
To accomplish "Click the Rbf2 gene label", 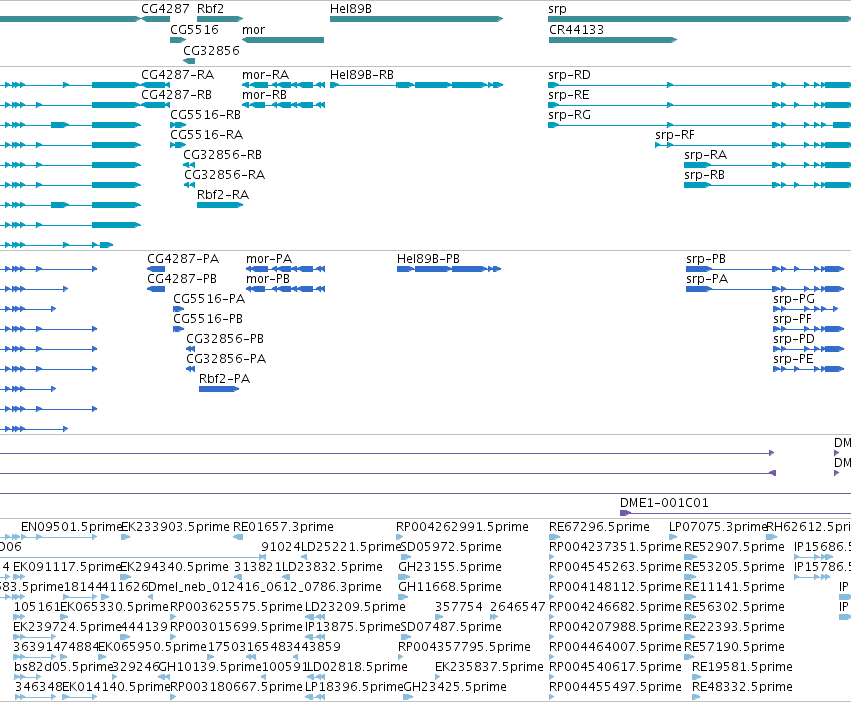I will 211,9.
